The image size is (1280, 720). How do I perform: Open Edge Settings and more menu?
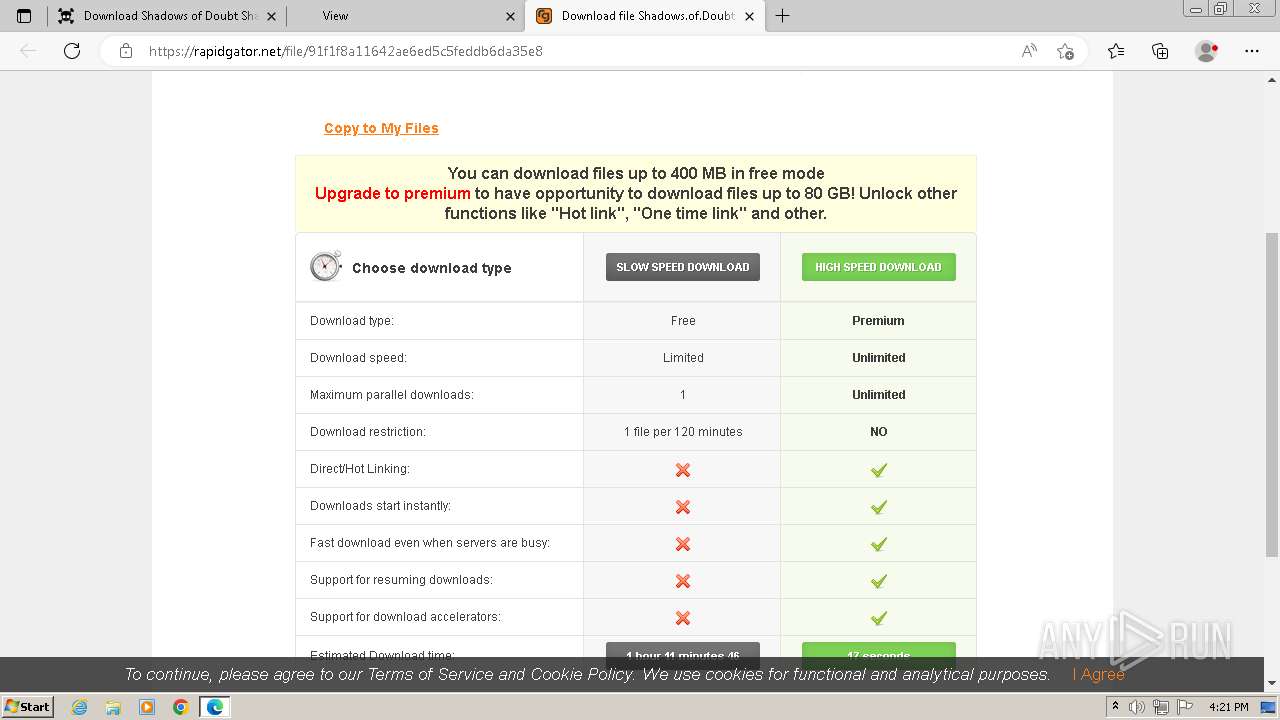tap(1252, 51)
